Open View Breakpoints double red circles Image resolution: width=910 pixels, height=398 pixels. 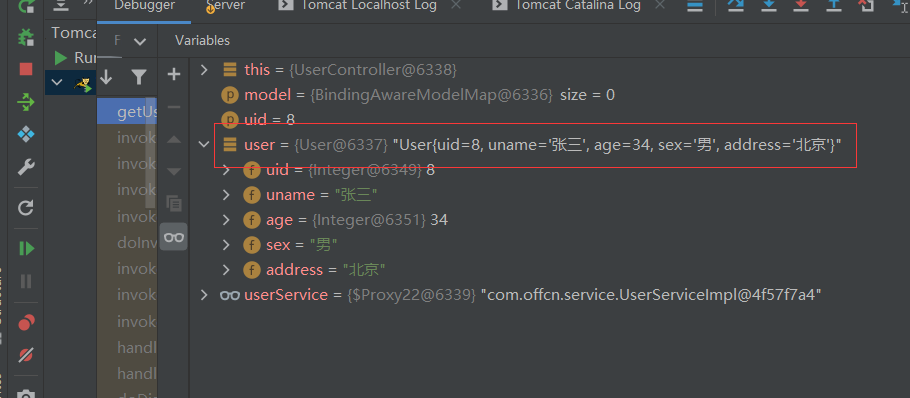(x=26, y=323)
